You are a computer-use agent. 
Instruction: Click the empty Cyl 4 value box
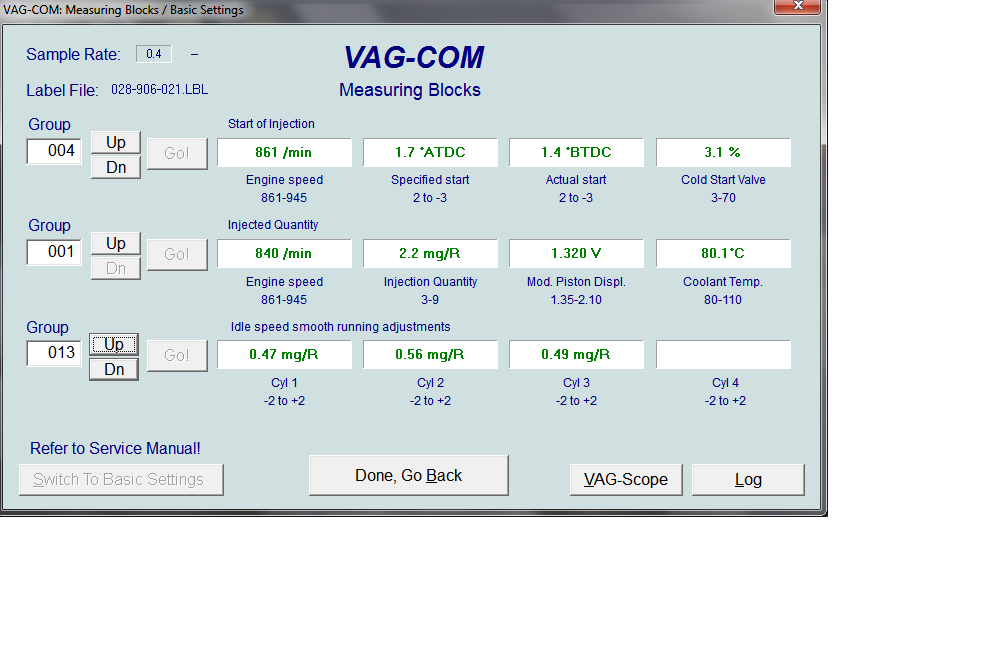[x=723, y=354]
